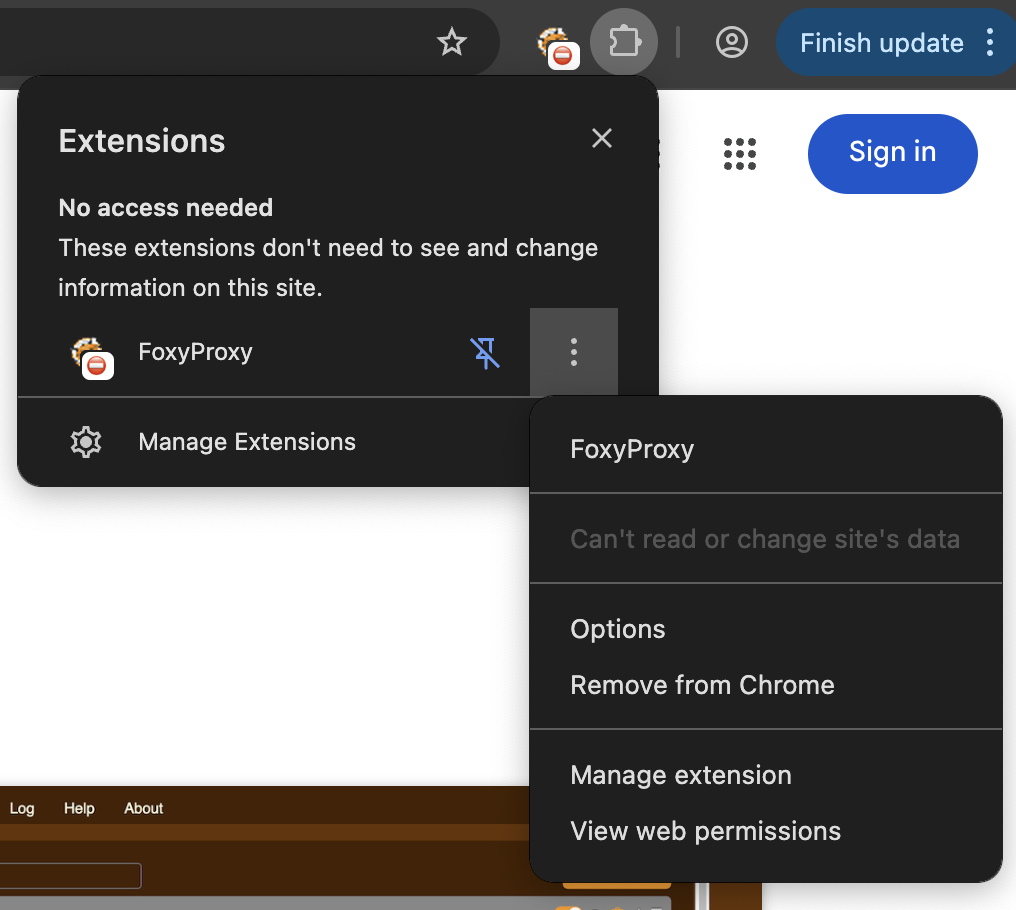Click the Manage Extensions gear icon
Image resolution: width=1016 pixels, height=910 pixels.
[x=86, y=442]
